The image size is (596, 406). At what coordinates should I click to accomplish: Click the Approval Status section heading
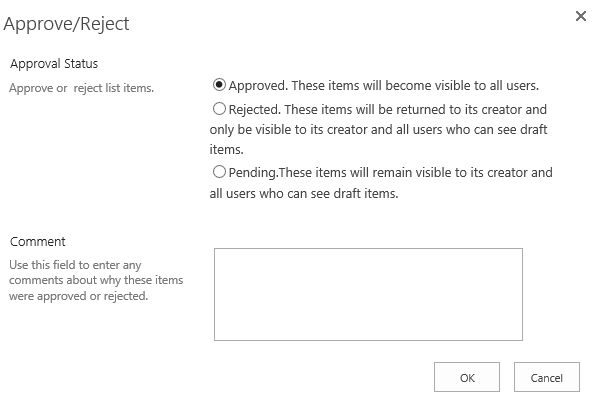click(x=54, y=63)
